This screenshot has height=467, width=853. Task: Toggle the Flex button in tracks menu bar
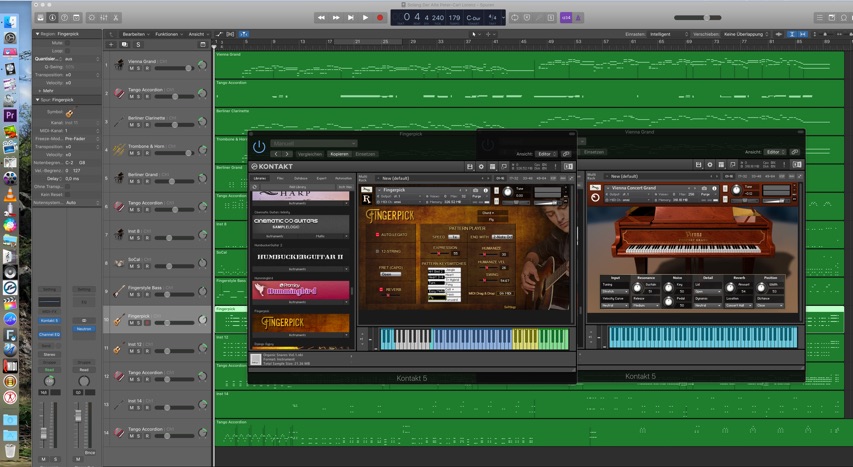pyautogui.click(x=230, y=34)
